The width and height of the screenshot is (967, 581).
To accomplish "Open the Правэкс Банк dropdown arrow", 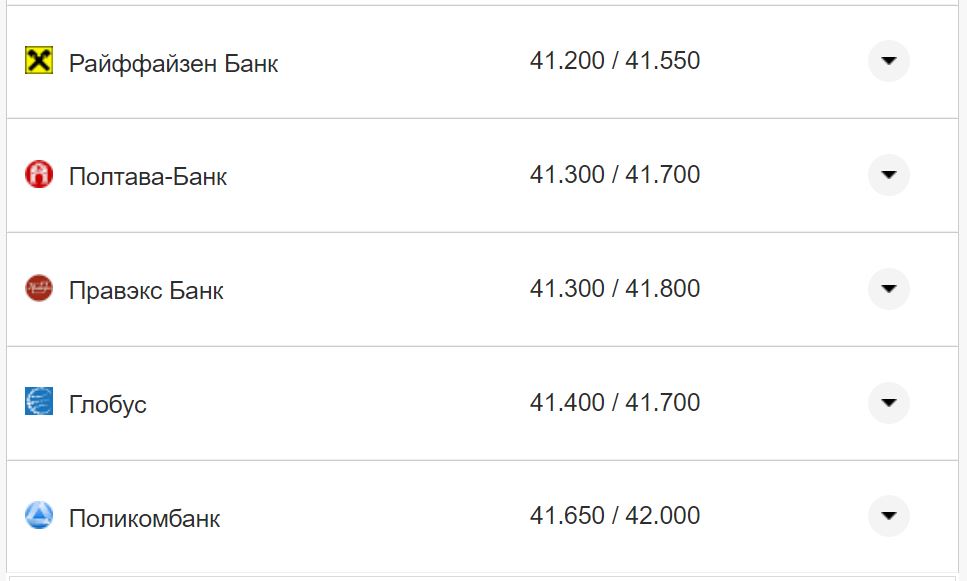I will (x=888, y=289).
